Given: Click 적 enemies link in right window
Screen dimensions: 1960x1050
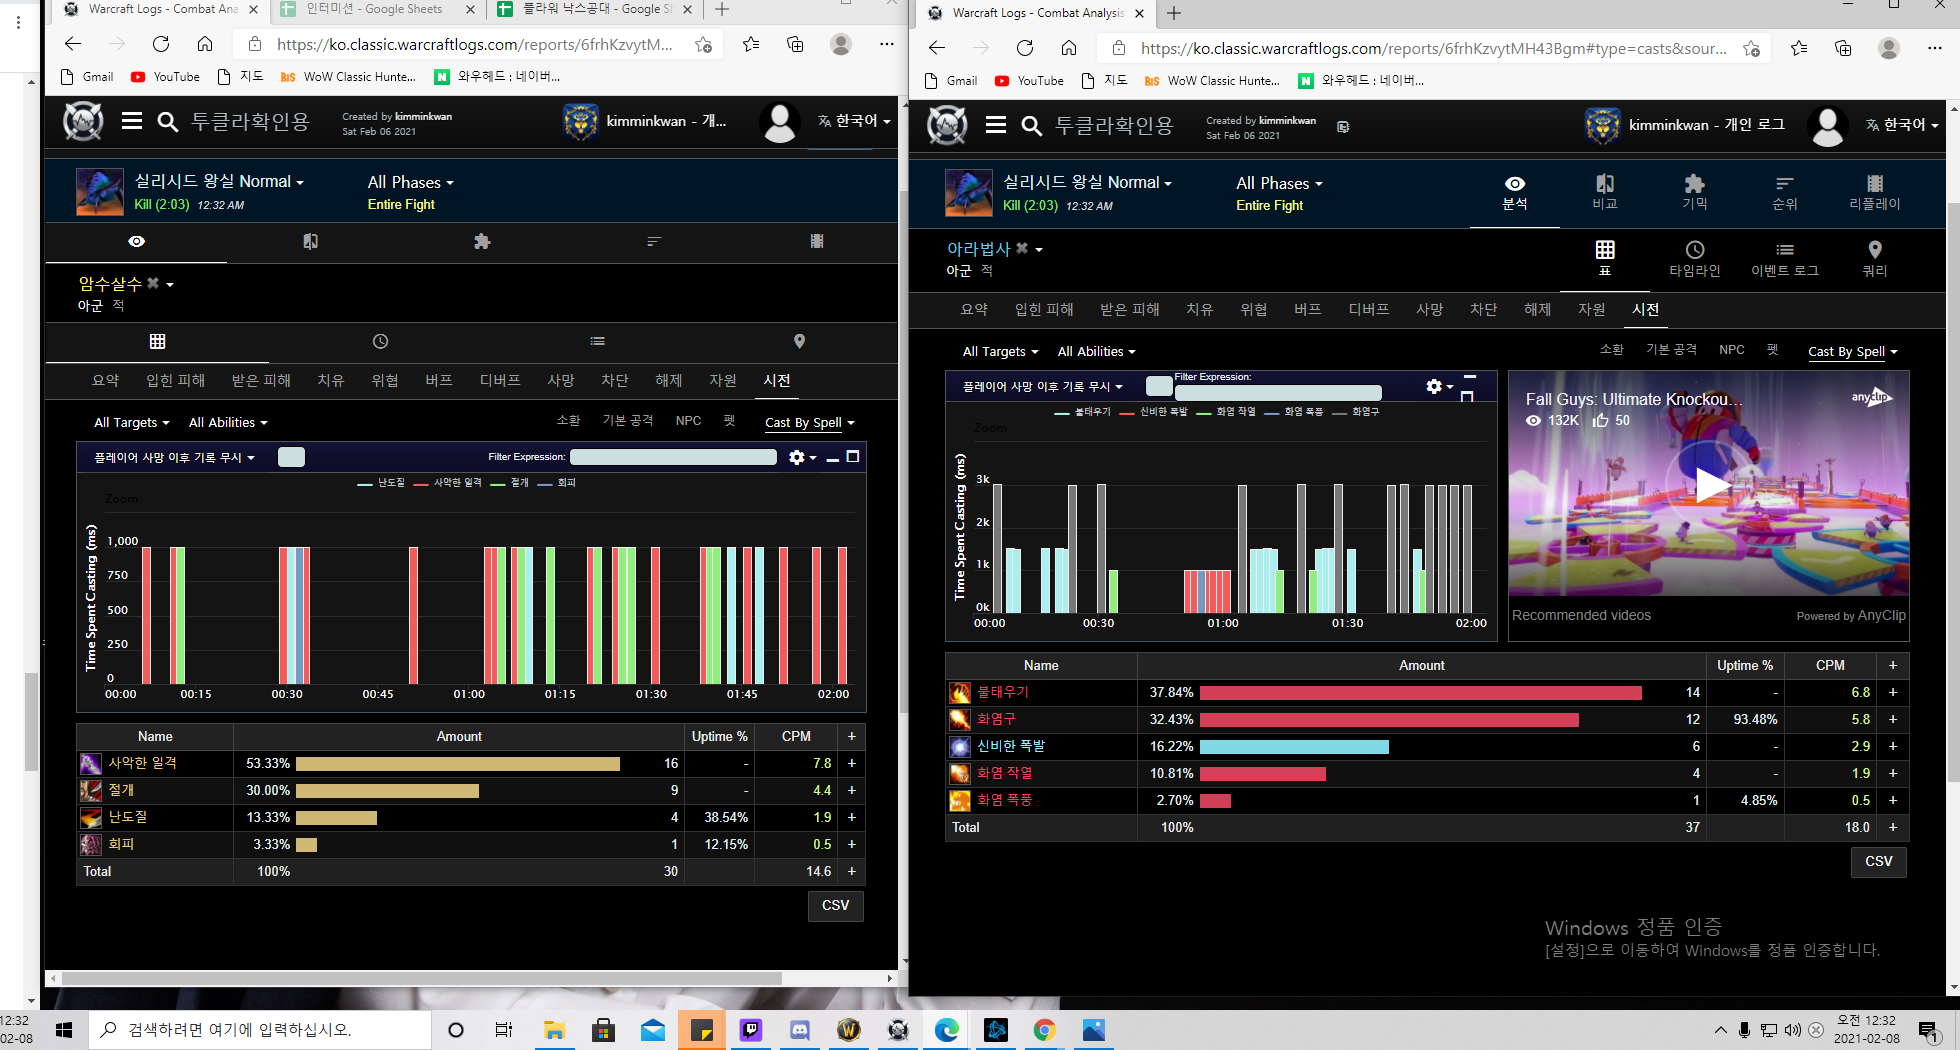Looking at the screenshot, I should (x=986, y=271).
